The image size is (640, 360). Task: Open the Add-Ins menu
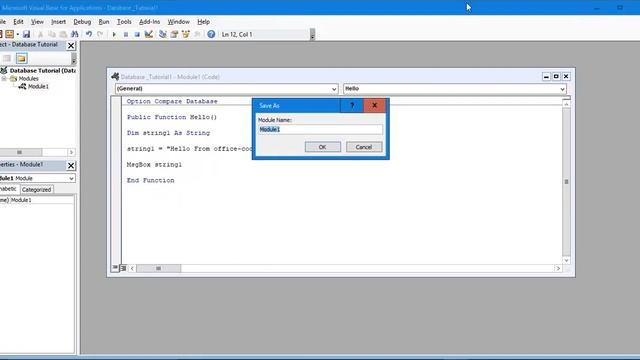pyautogui.click(x=149, y=22)
